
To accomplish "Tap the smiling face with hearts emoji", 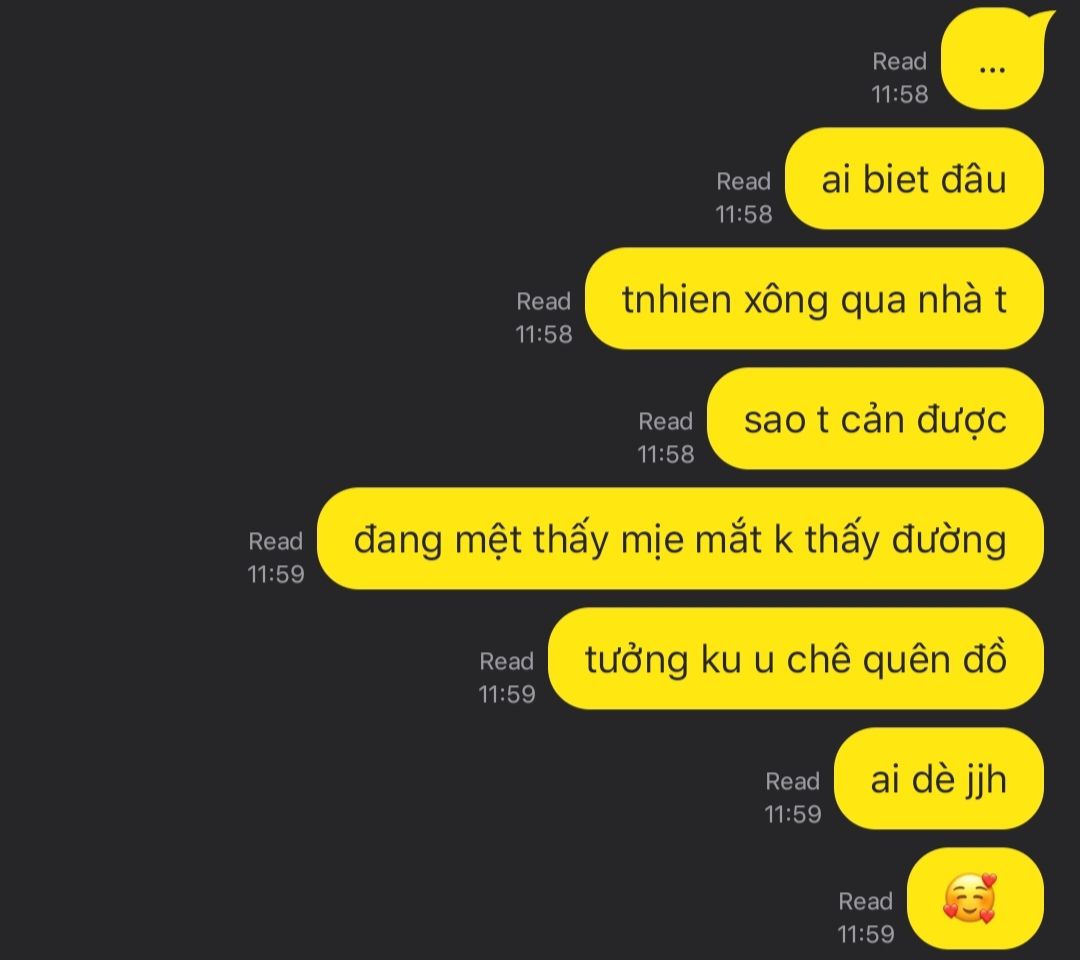I will point(970,898).
